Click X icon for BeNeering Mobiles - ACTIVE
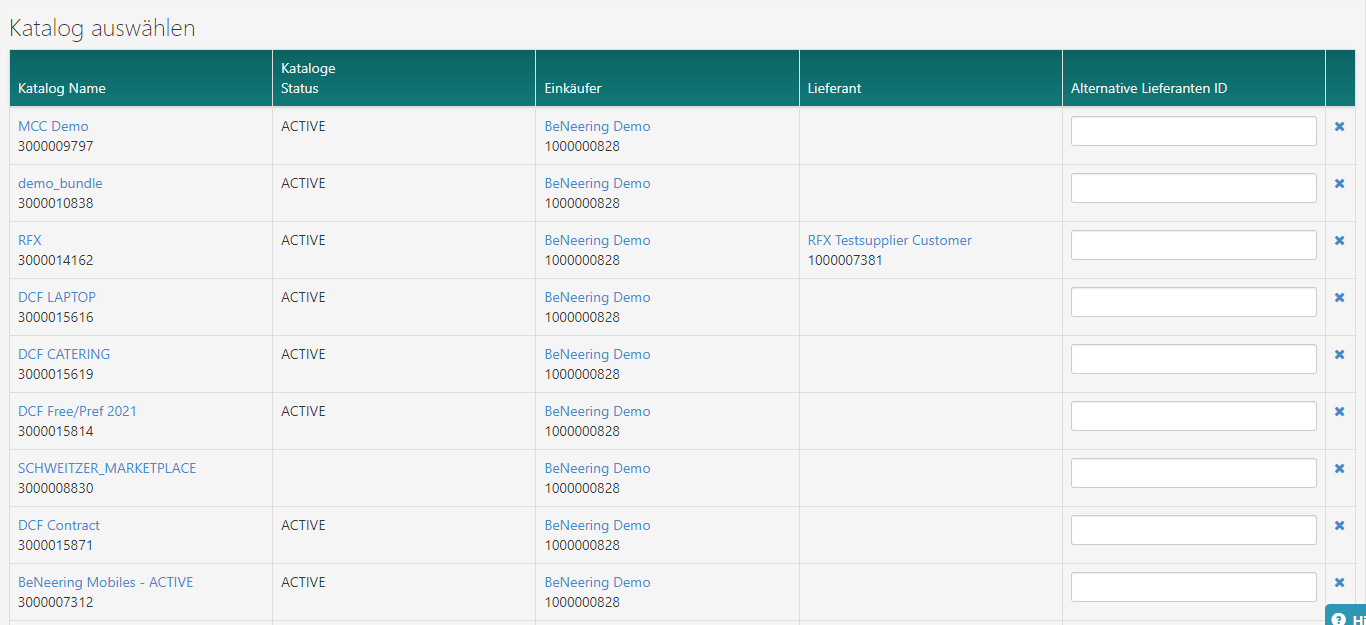Image resolution: width=1366 pixels, height=625 pixels. [x=1339, y=583]
